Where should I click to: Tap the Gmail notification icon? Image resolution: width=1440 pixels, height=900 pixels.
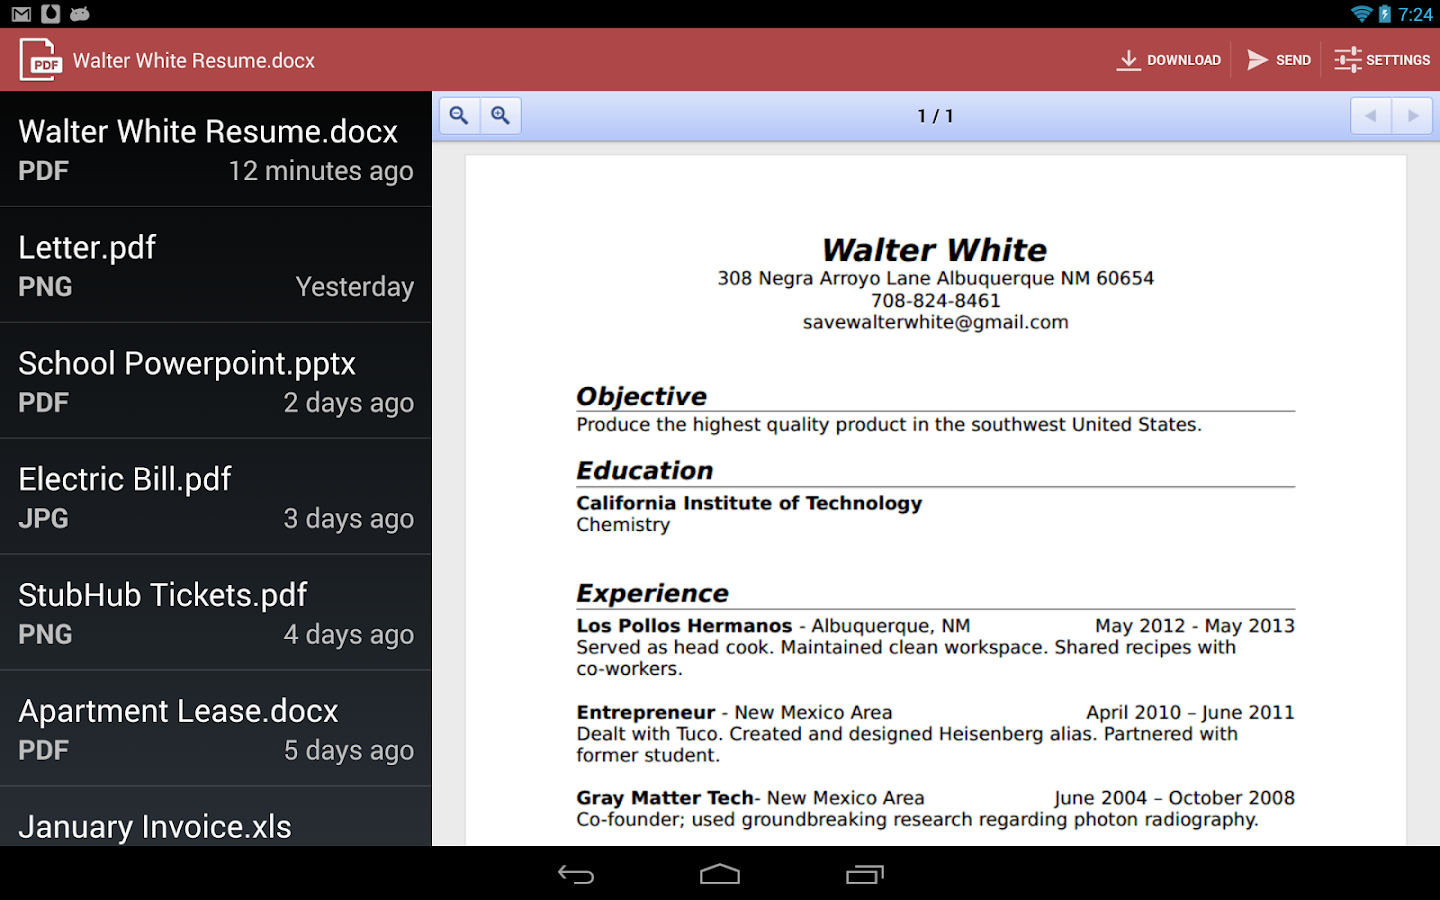[21, 14]
